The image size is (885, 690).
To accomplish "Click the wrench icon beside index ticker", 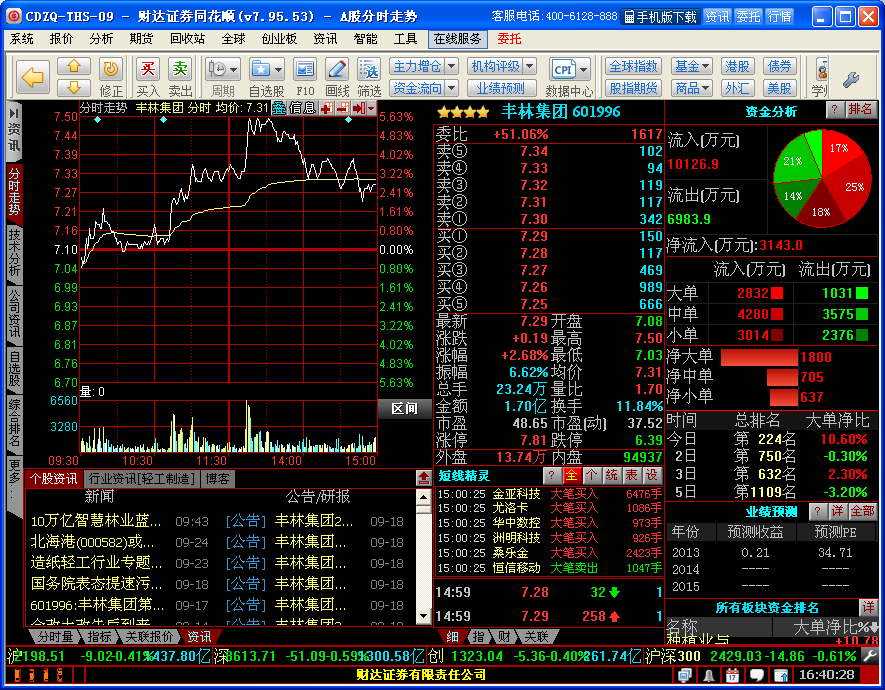I will click(869, 656).
